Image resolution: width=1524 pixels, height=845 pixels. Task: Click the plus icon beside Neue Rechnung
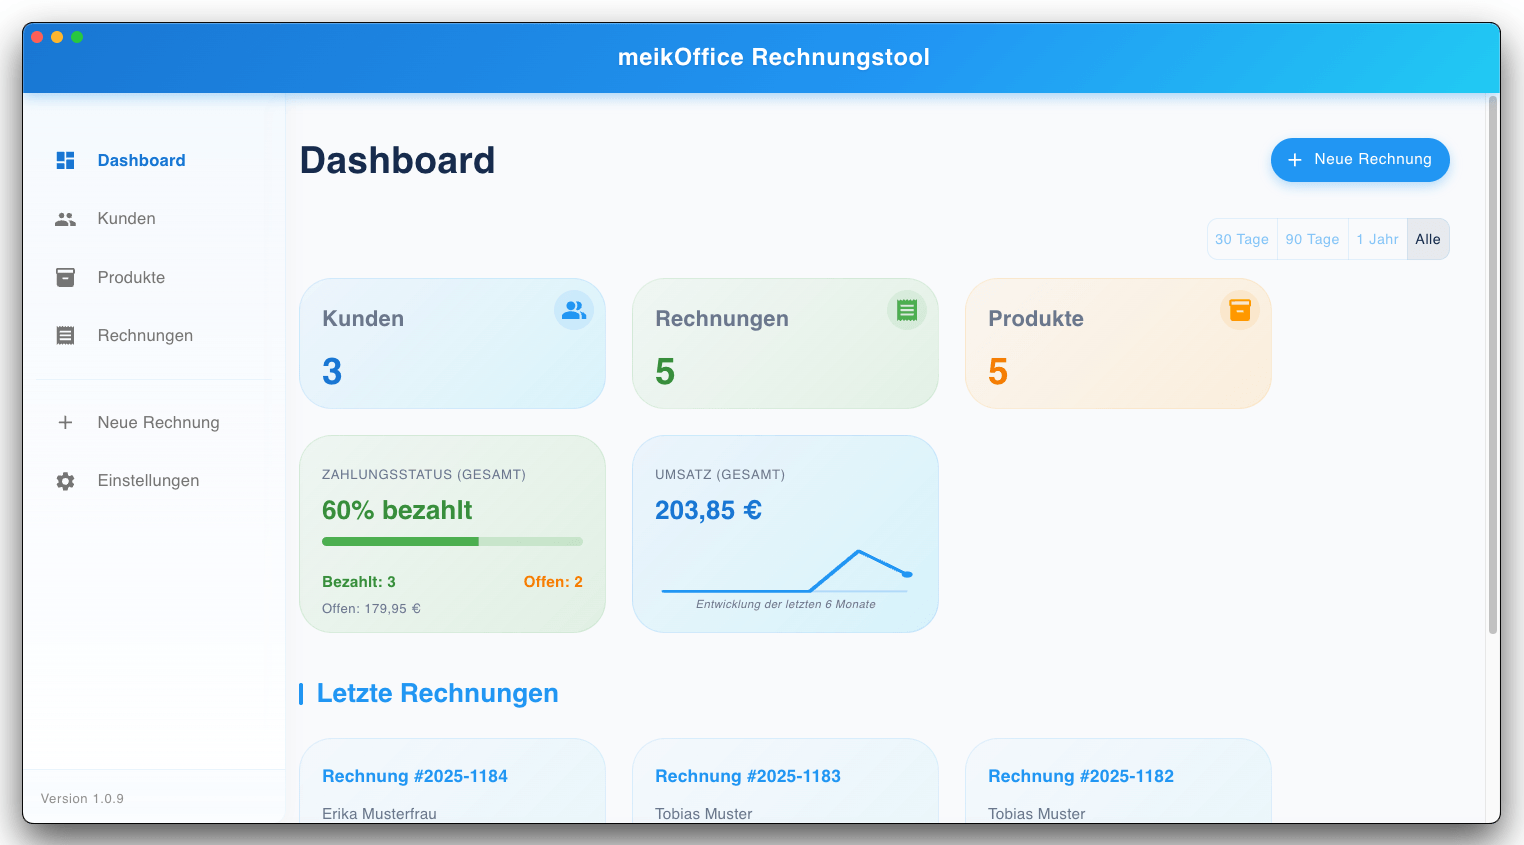tap(65, 422)
